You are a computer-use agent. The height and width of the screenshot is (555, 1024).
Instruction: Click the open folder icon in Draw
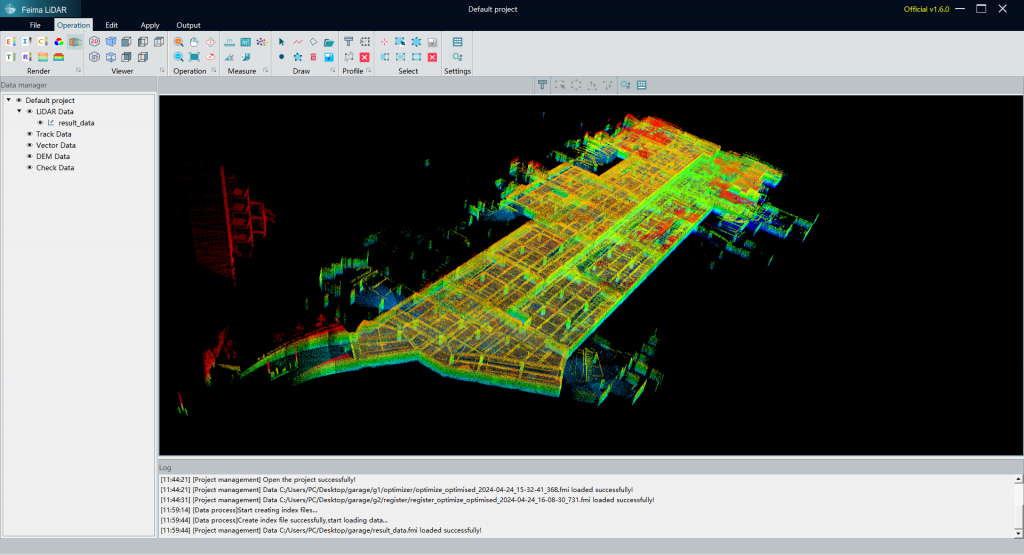tap(329, 42)
